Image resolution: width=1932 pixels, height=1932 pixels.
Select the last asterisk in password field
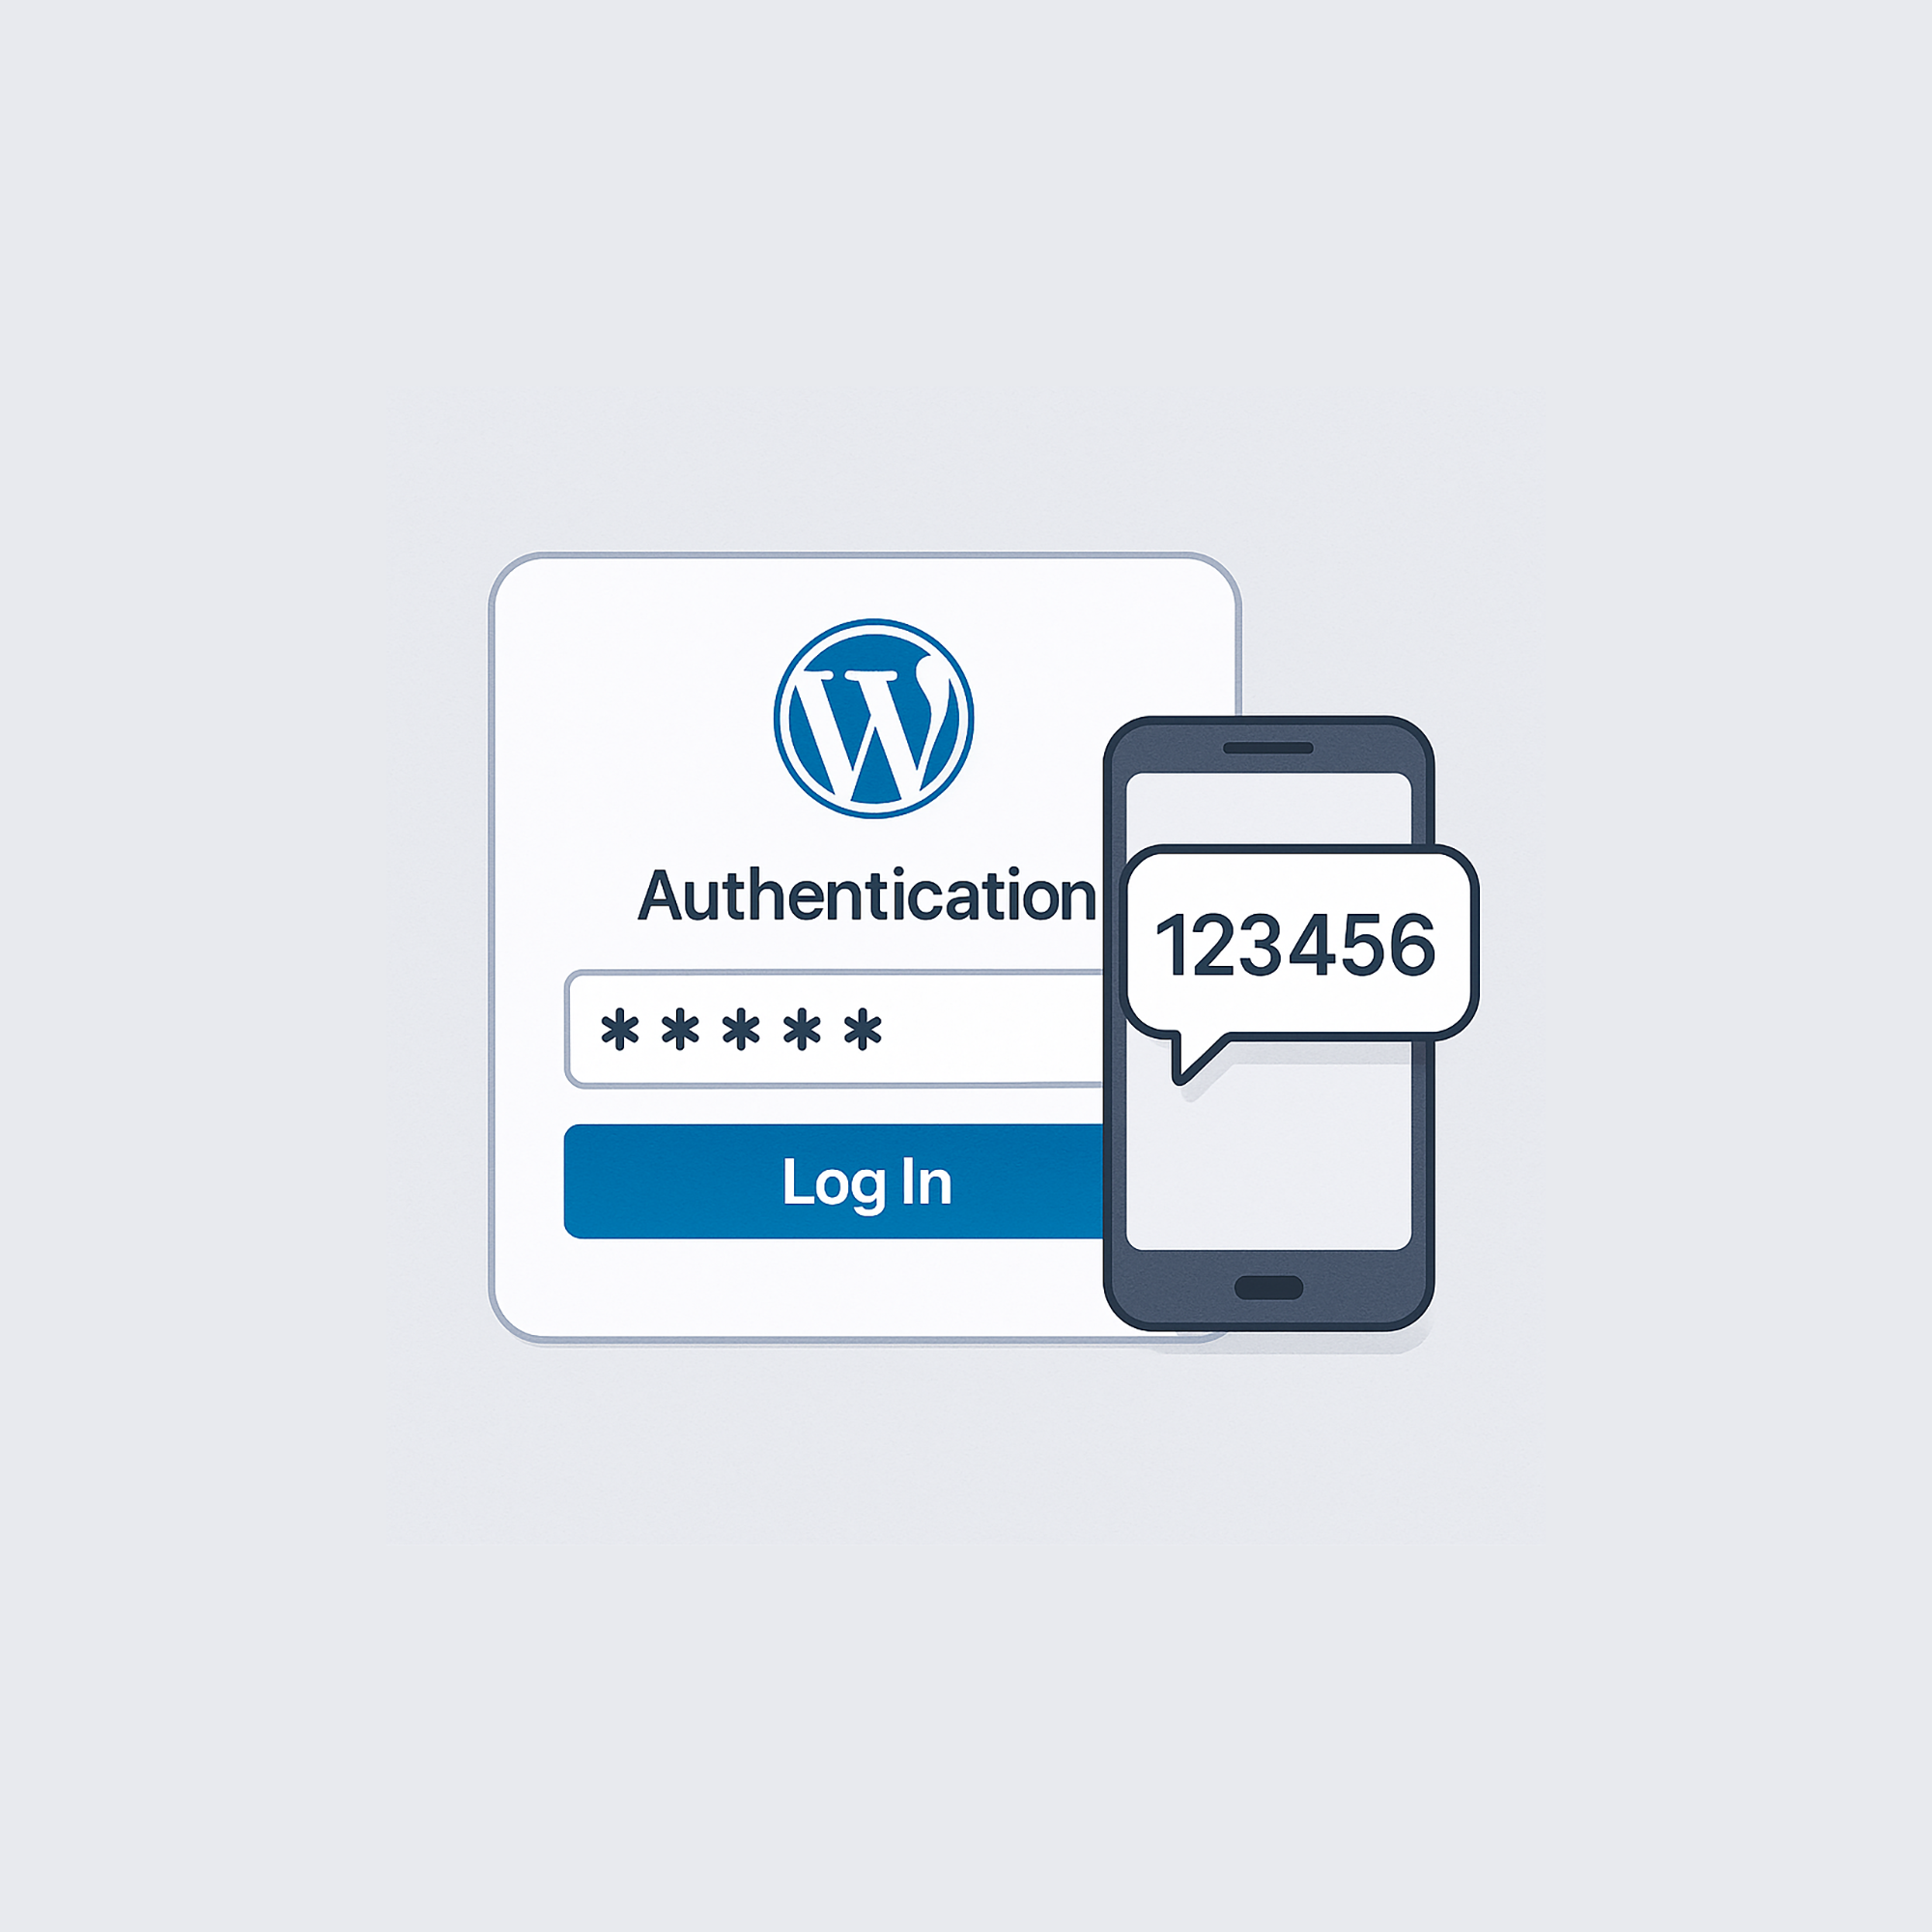[x=862, y=1029]
